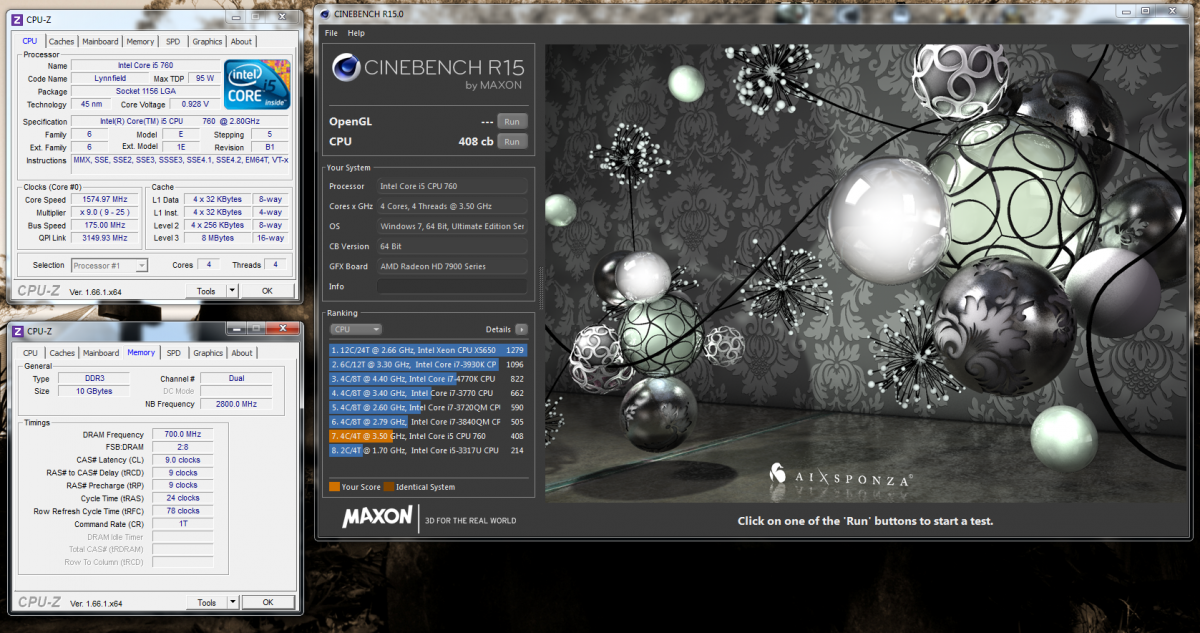Click the Intel Core i5 logo in CPU-Z
The height and width of the screenshot is (633, 1200).
pos(258,86)
